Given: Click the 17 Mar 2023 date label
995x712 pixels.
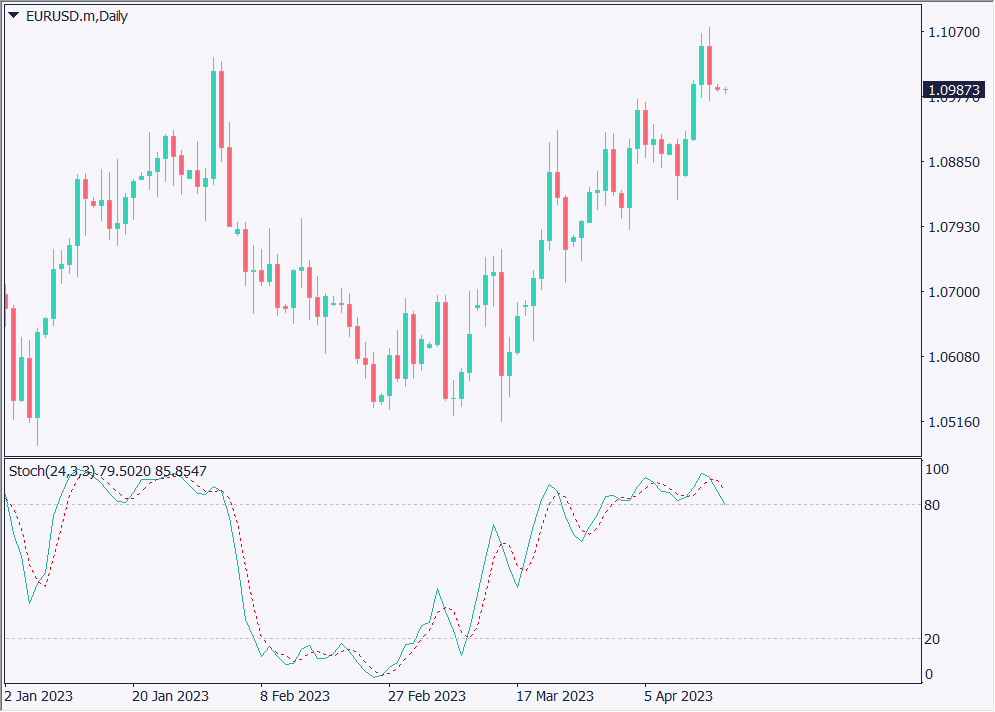Looking at the screenshot, I should pos(555,695).
